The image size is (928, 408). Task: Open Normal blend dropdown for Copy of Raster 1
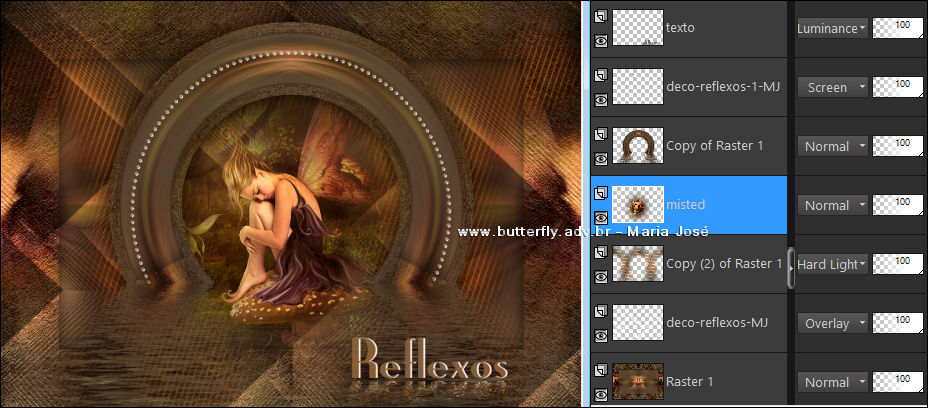(x=832, y=146)
